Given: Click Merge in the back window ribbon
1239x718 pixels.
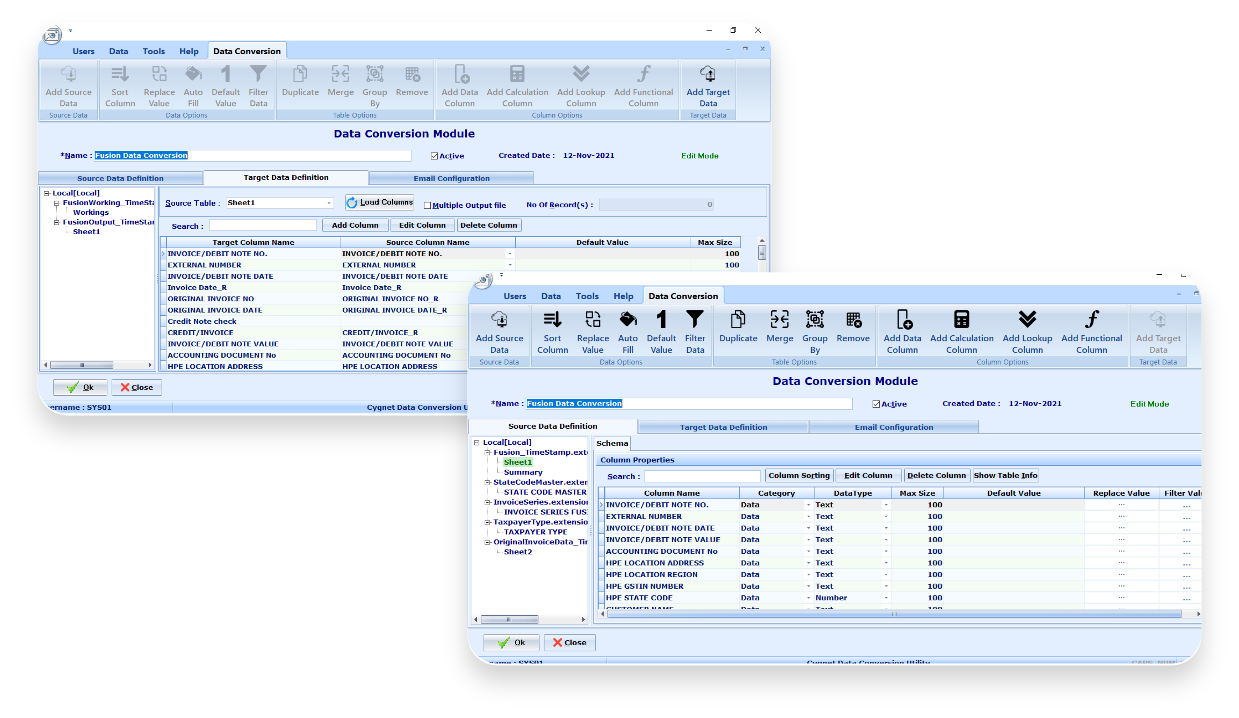Looking at the screenshot, I should [341, 81].
